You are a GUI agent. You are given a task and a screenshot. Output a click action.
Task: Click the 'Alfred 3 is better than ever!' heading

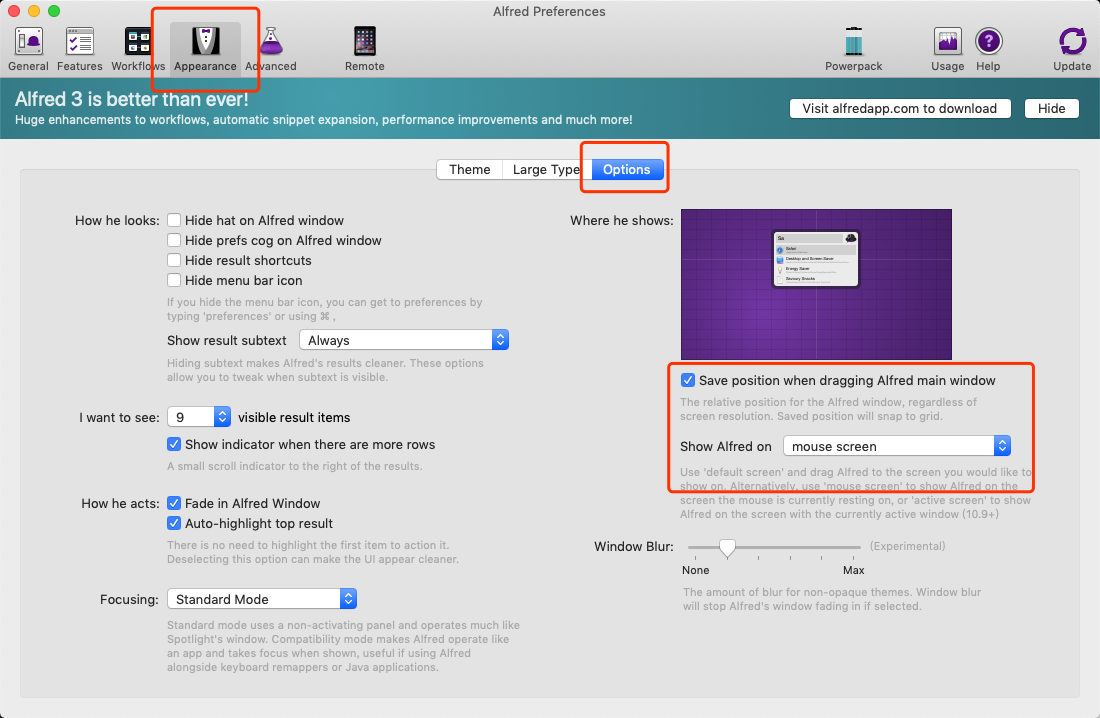[x=132, y=99]
